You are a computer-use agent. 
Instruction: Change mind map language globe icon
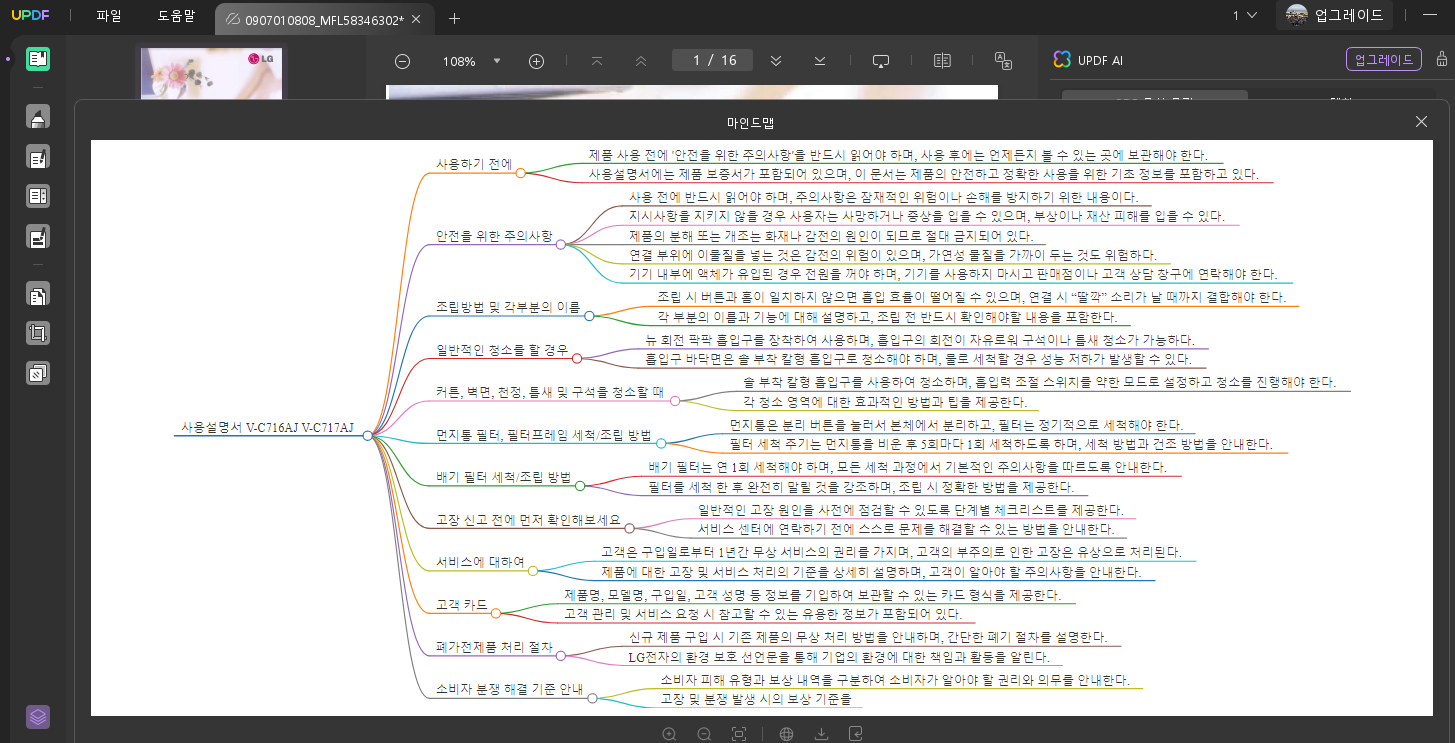786,734
